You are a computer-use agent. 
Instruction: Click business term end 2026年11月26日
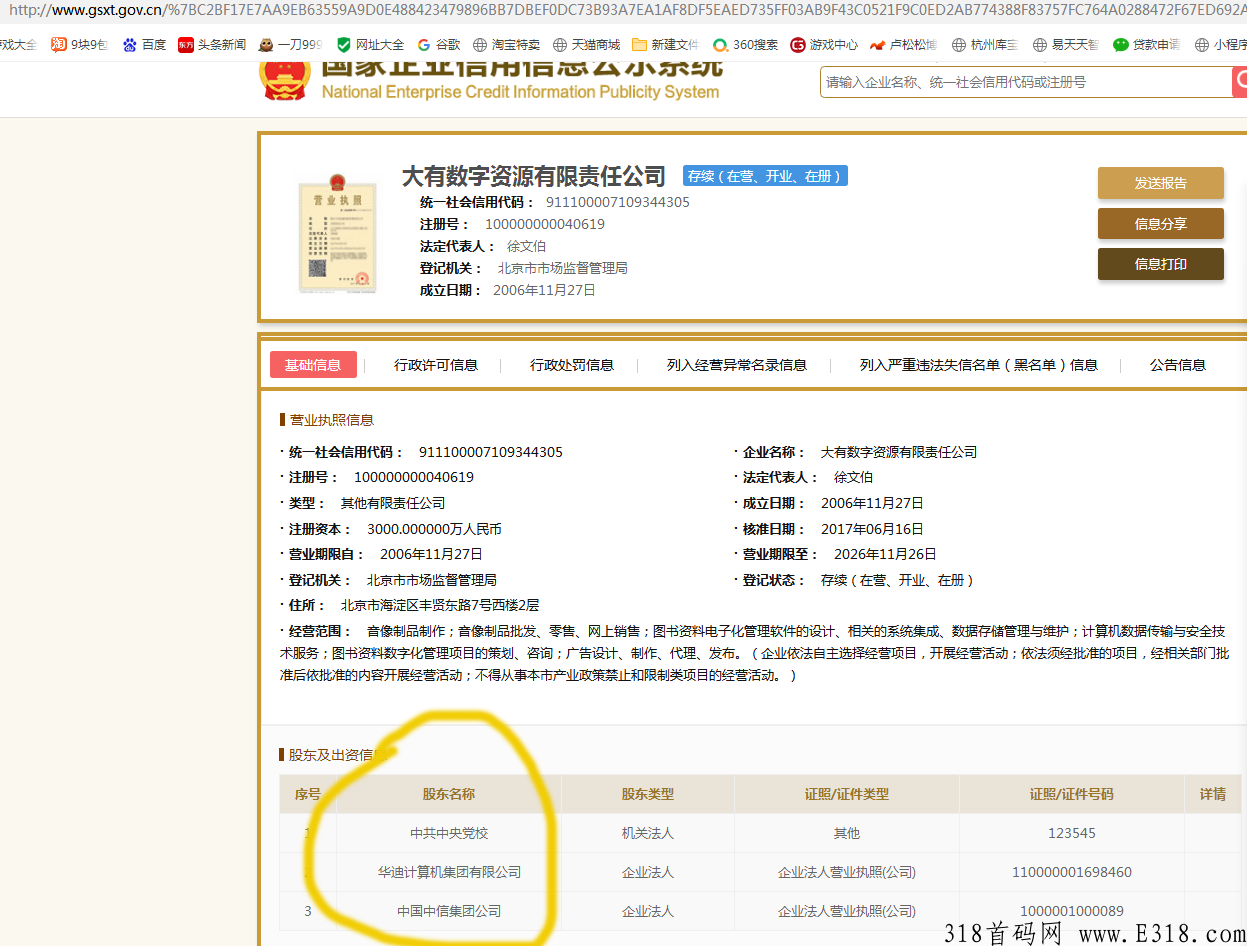(885, 554)
